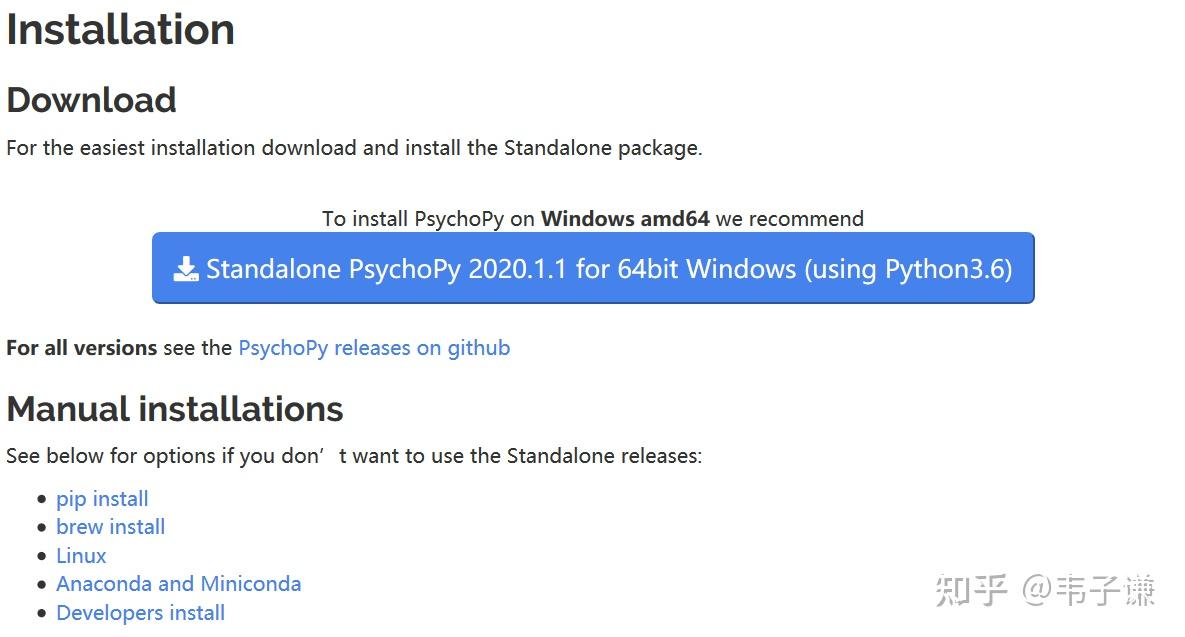Click the Manual installations heading

coord(174,409)
